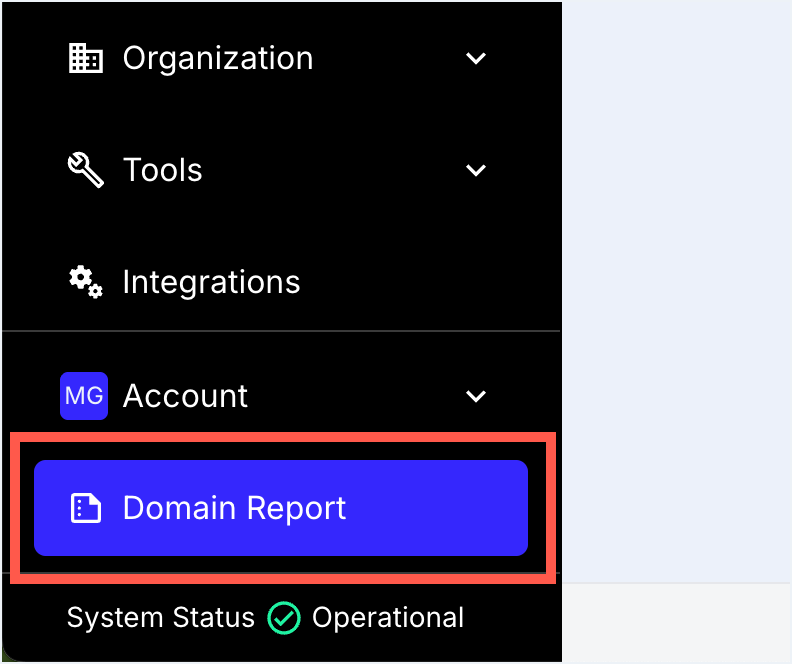The image size is (792, 664).
Task: Click the Tools wrench icon
Action: (85, 170)
